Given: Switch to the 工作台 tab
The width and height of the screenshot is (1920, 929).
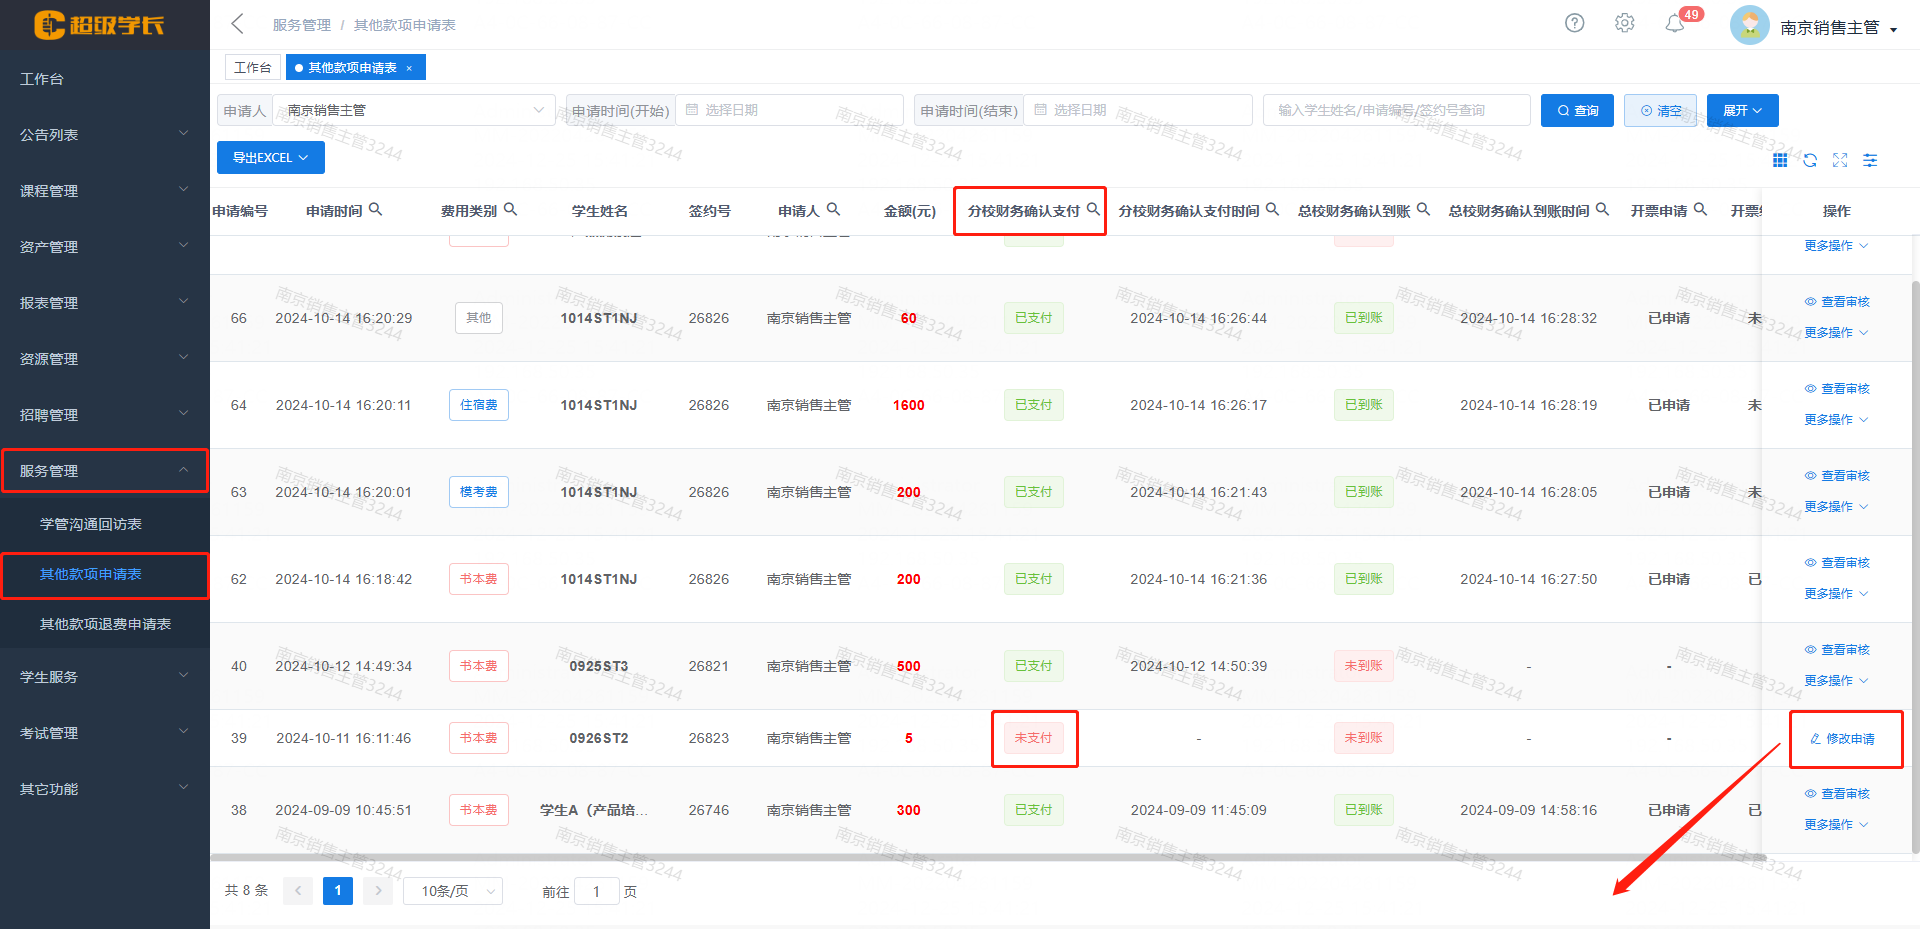Looking at the screenshot, I should pyautogui.click(x=252, y=67).
